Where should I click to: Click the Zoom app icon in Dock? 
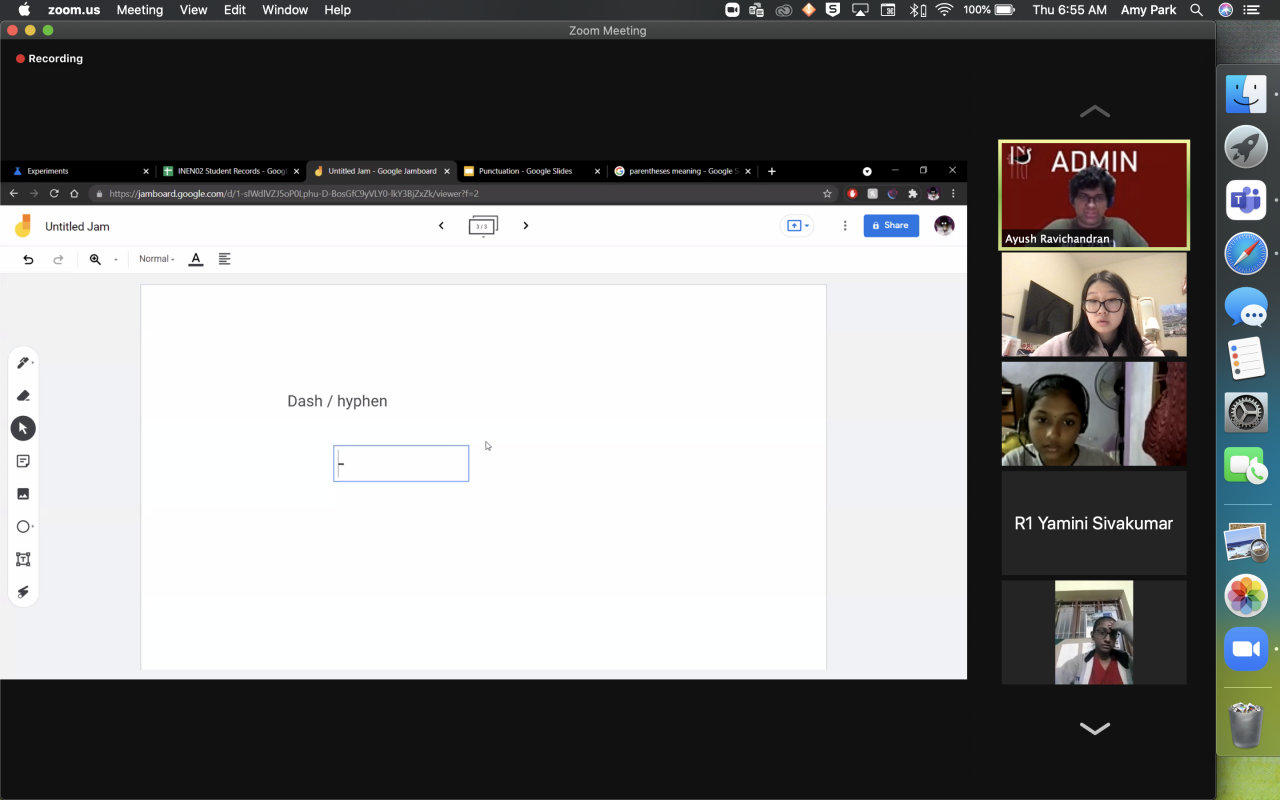coord(1246,650)
